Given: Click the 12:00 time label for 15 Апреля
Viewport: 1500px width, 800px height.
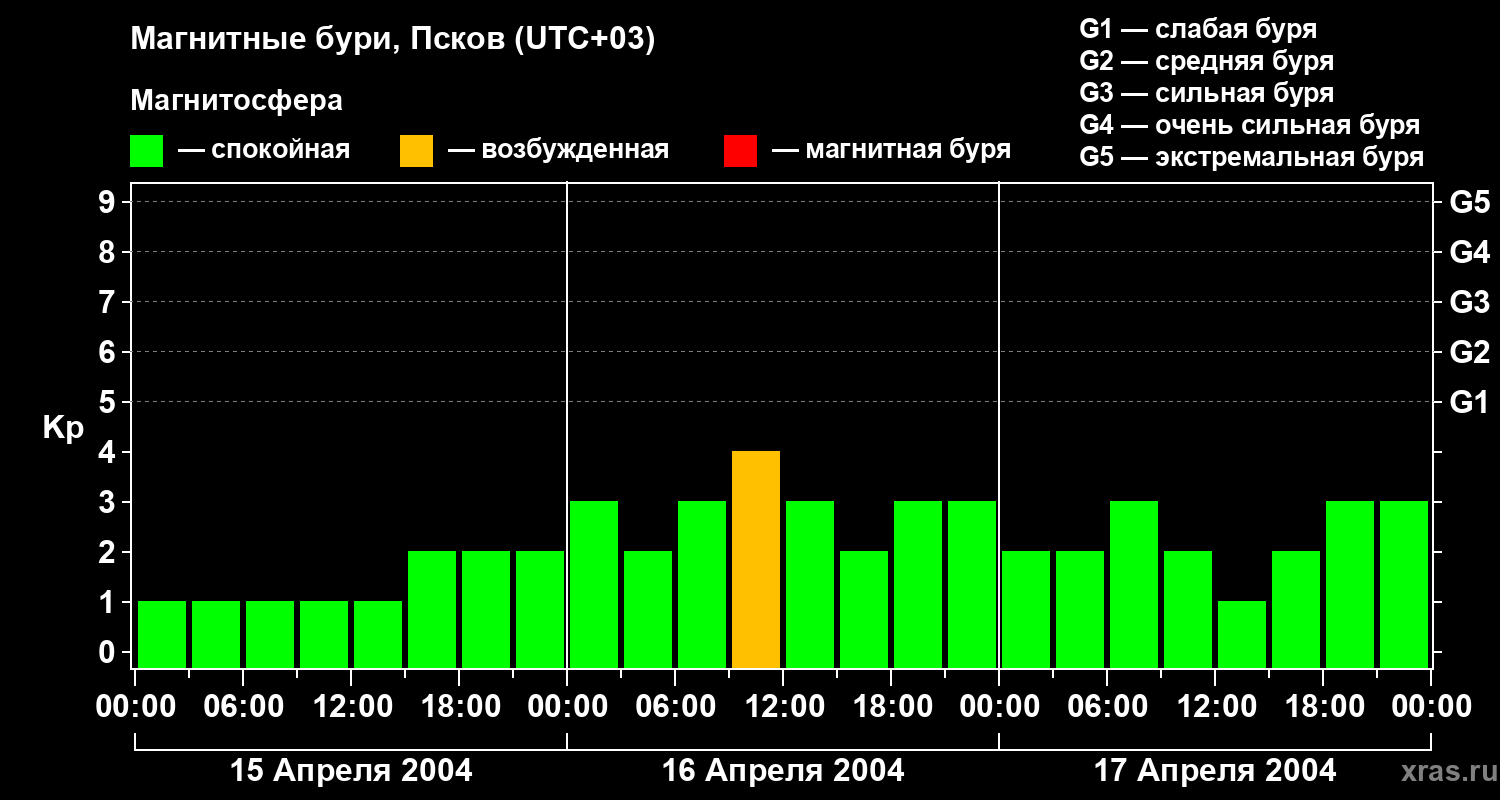Looking at the screenshot, I should [x=351, y=706].
